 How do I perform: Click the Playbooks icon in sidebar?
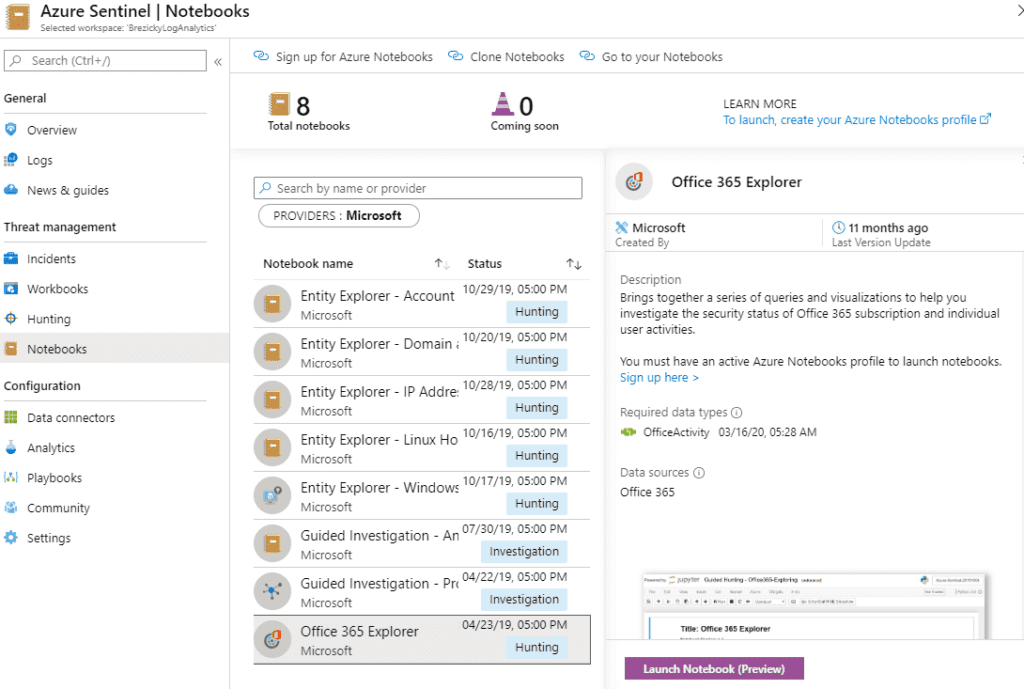pos(10,477)
